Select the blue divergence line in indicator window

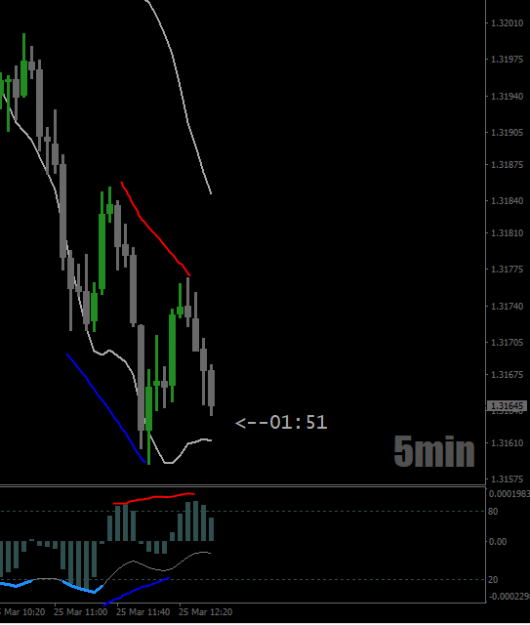[x=136, y=591]
